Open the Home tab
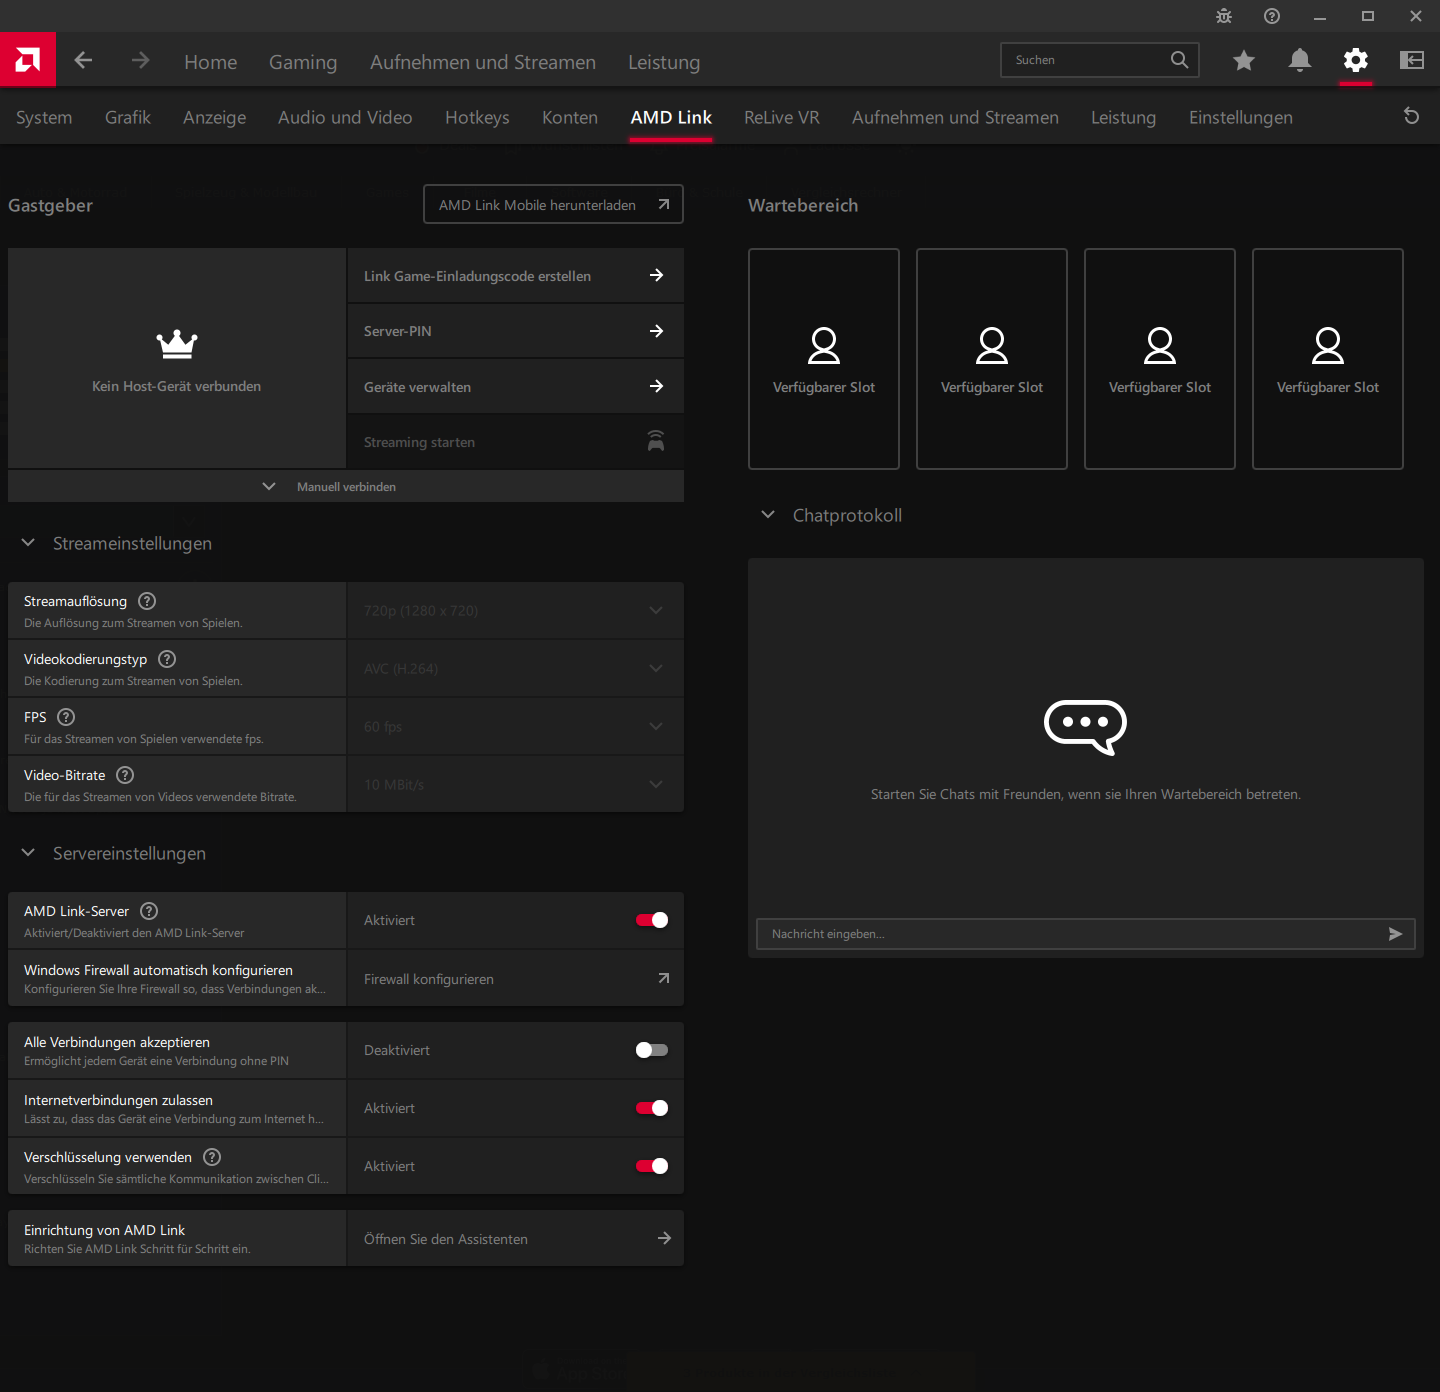Viewport: 1440px width, 1392px height. point(210,62)
